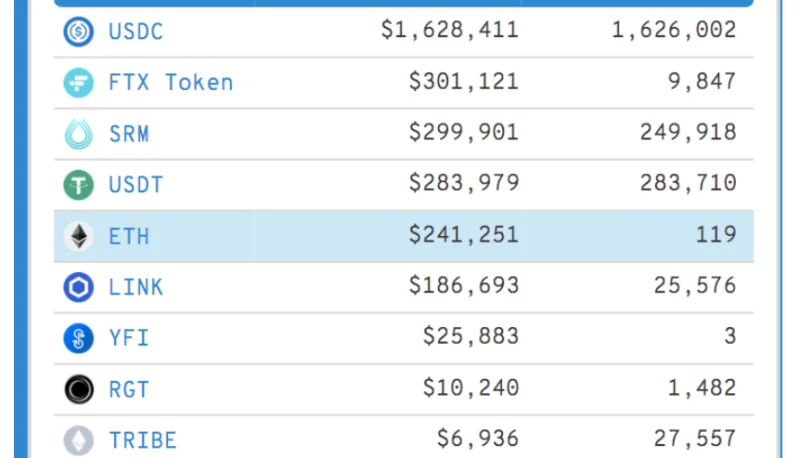The height and width of the screenshot is (458, 800).
Task: Click the Ethereum diamond icon
Action: (79, 236)
